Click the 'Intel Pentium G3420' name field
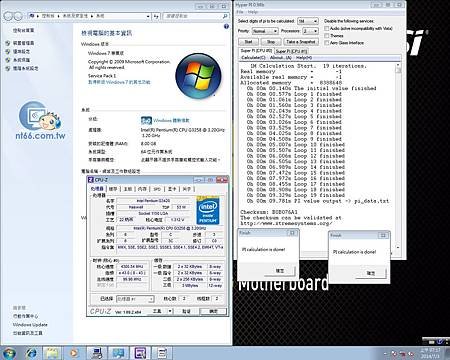Screen dimensions: 450x360 tap(153, 201)
